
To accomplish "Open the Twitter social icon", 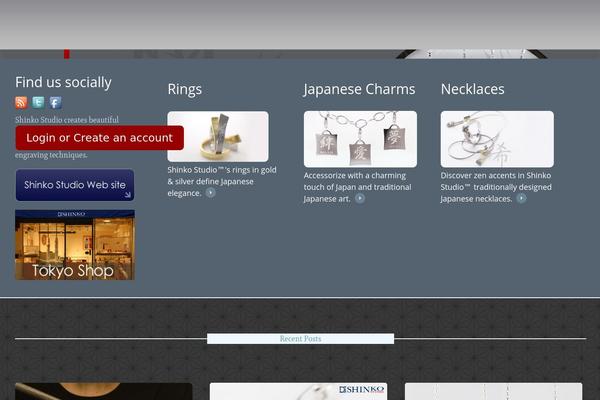I will click(38, 102).
